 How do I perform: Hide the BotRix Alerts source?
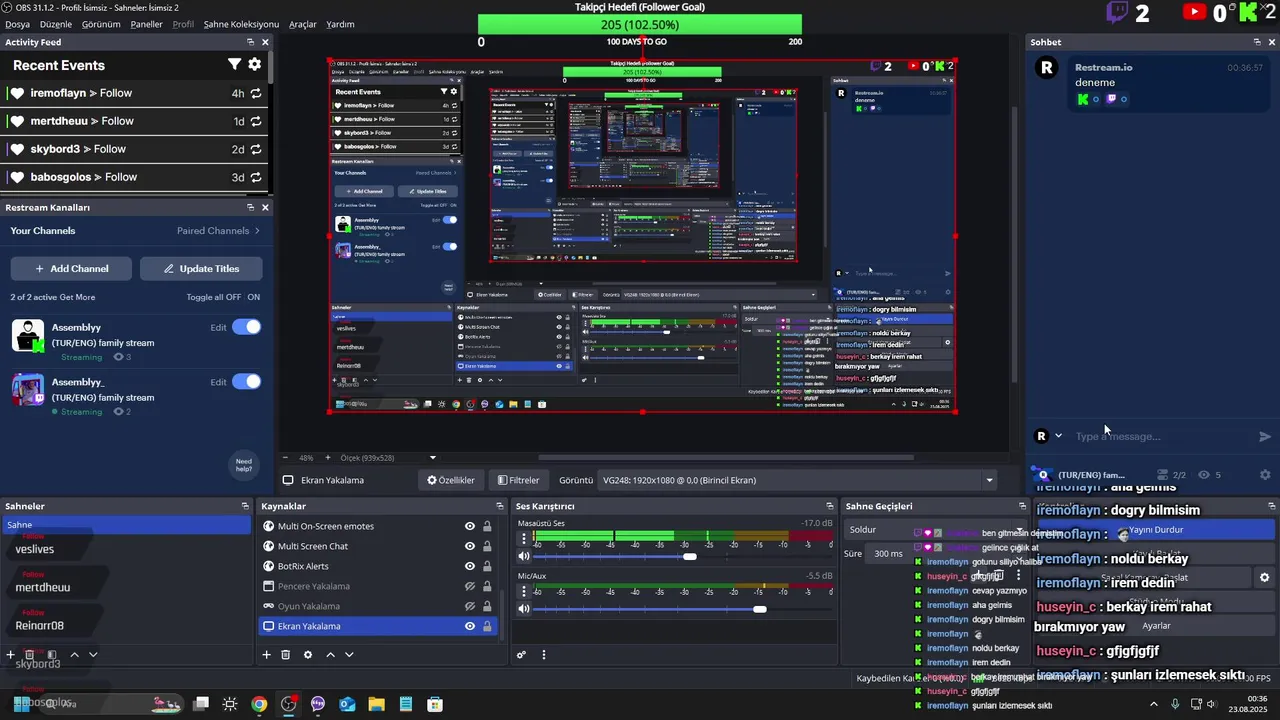click(x=470, y=566)
